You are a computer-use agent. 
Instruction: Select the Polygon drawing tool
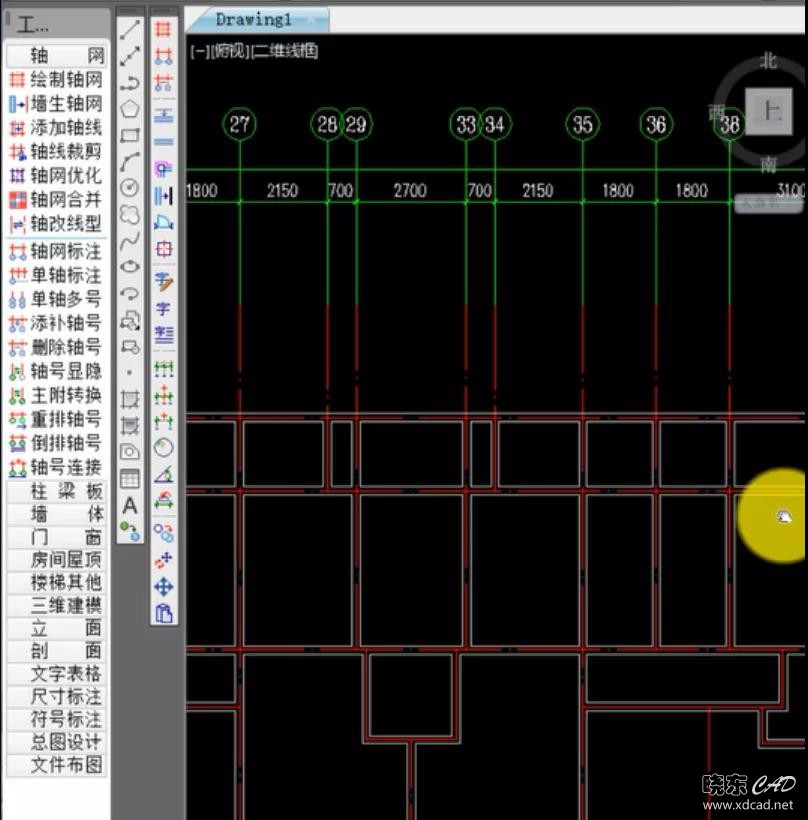130,108
